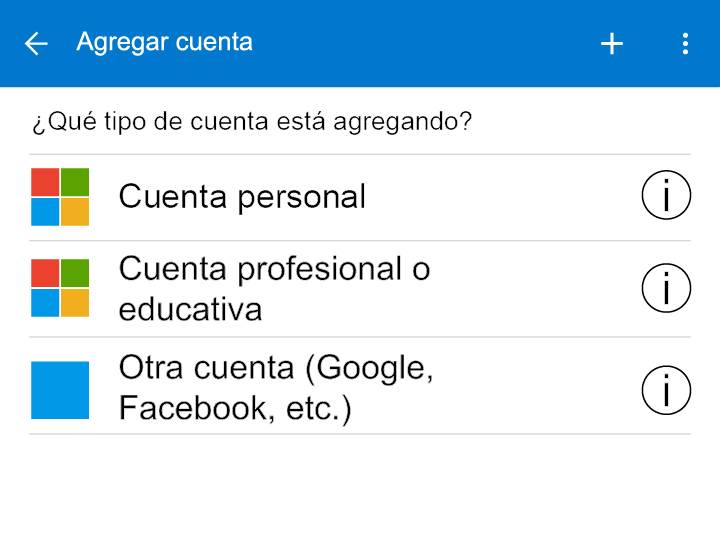Click yellow square of Cuenta profesional logo
This screenshot has width=720, height=534.
click(75, 303)
